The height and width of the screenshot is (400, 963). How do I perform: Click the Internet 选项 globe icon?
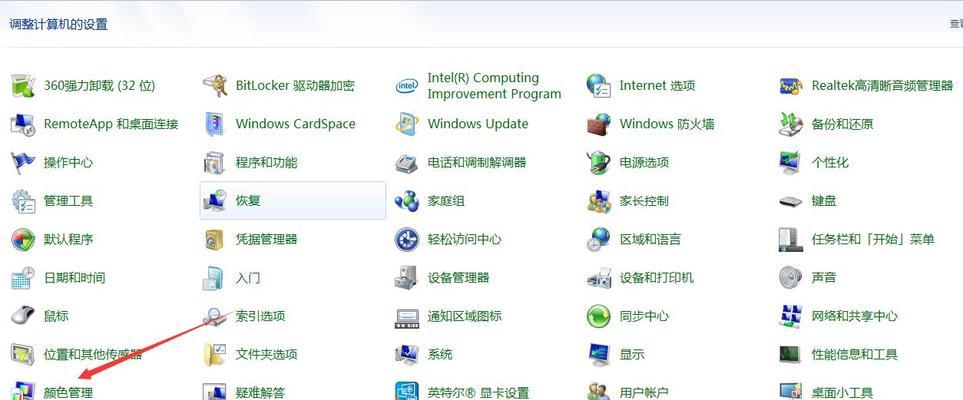[599, 86]
